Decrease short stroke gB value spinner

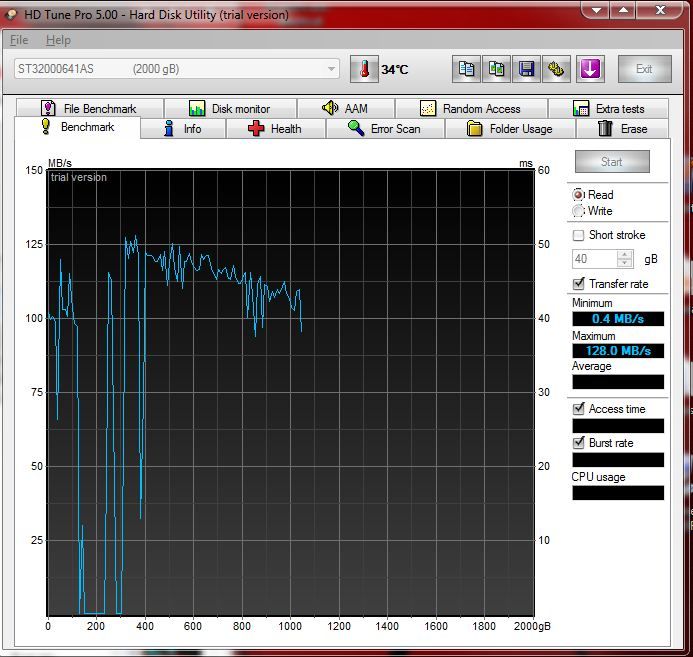[x=624, y=263]
